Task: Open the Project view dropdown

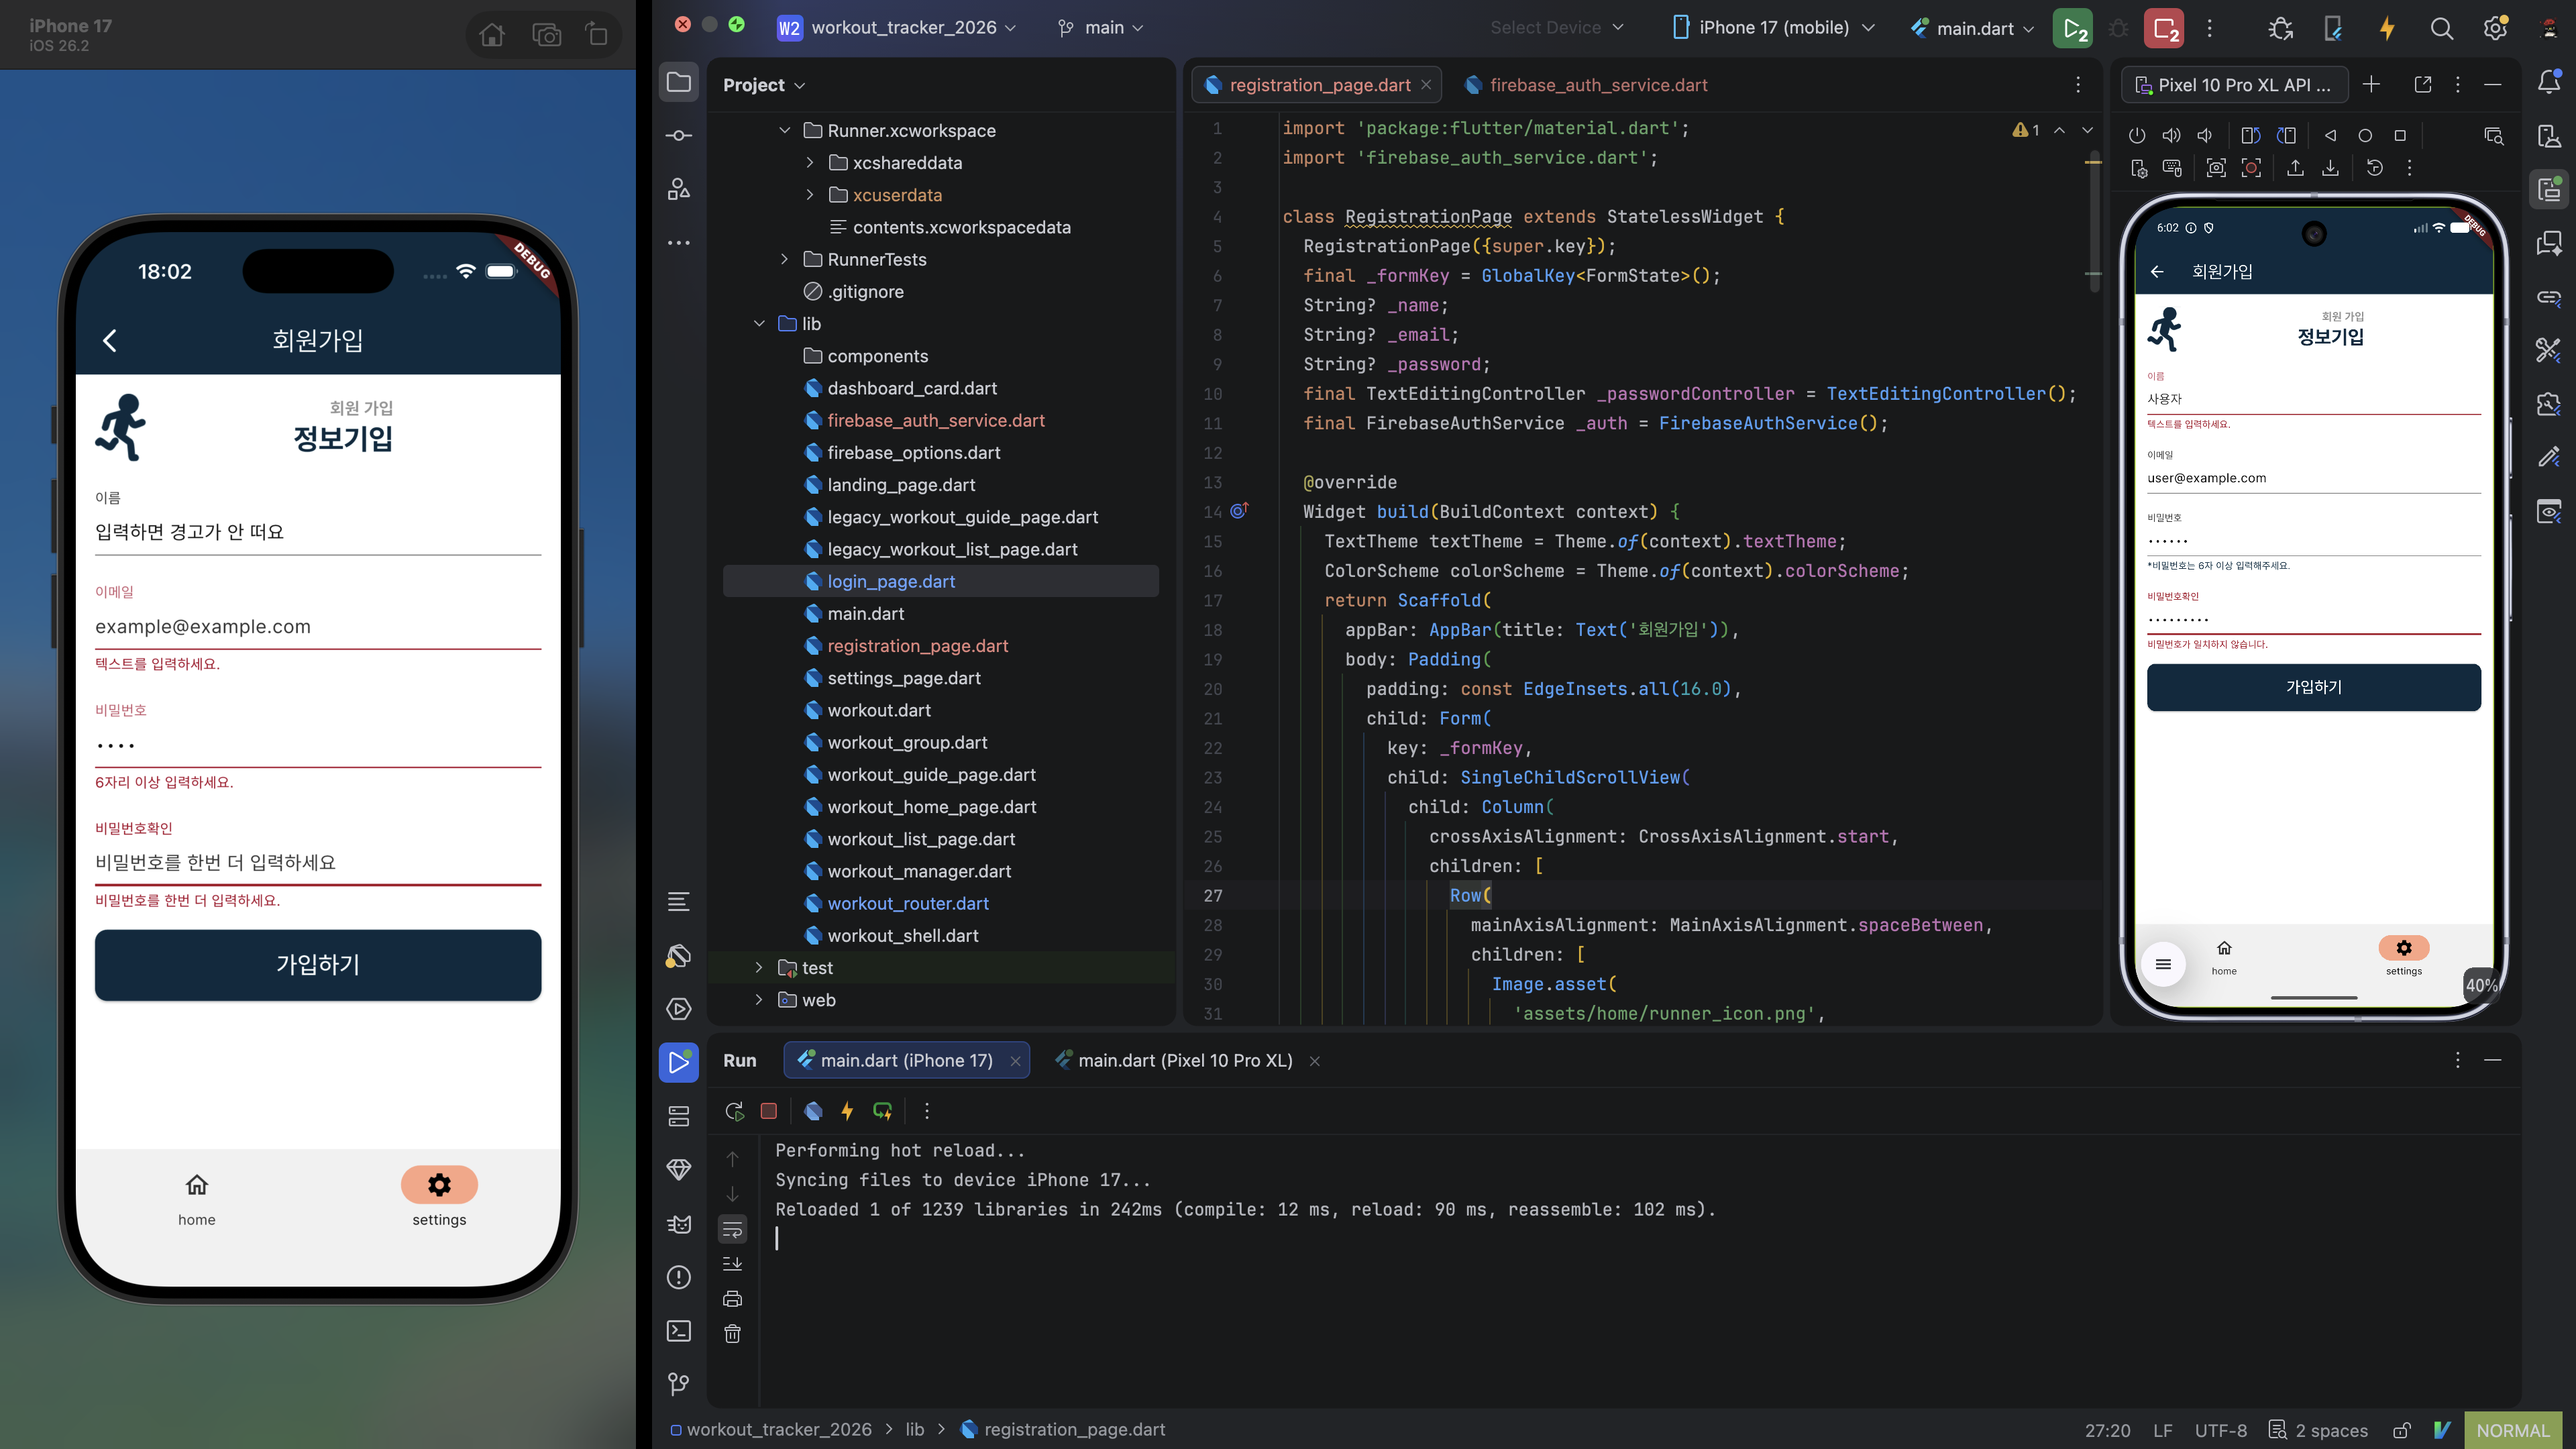Action: 764,85
